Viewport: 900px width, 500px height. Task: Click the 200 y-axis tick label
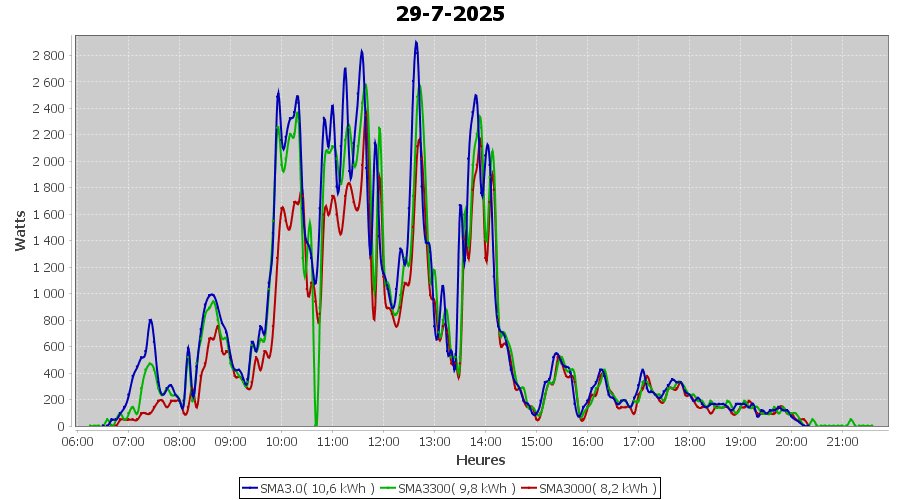tap(53, 400)
